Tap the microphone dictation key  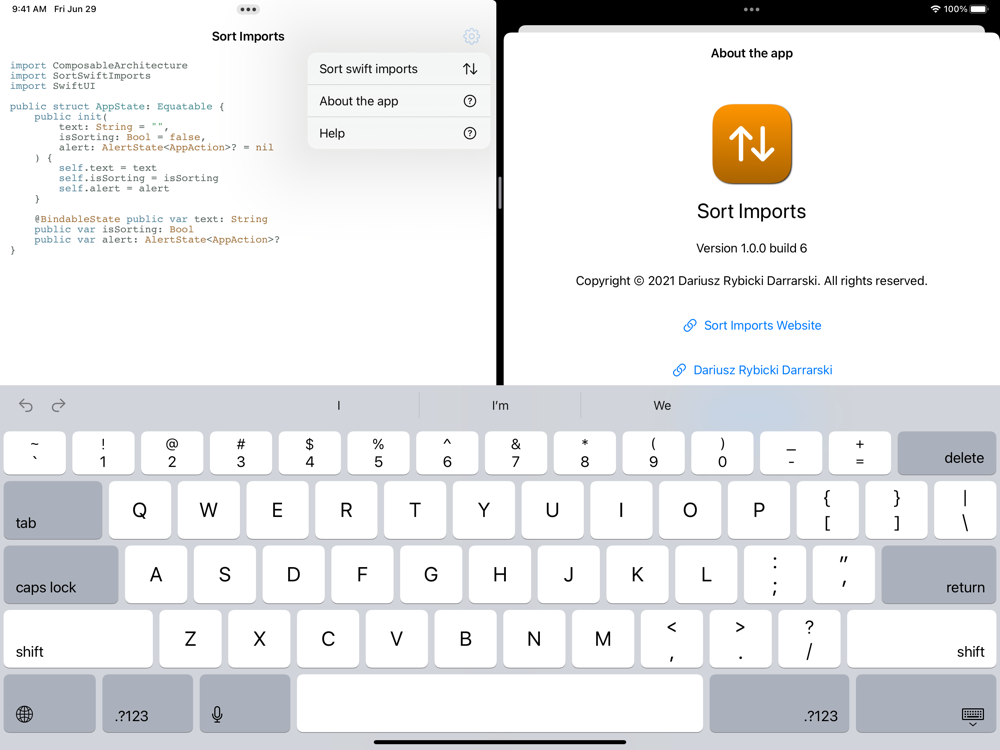click(245, 703)
